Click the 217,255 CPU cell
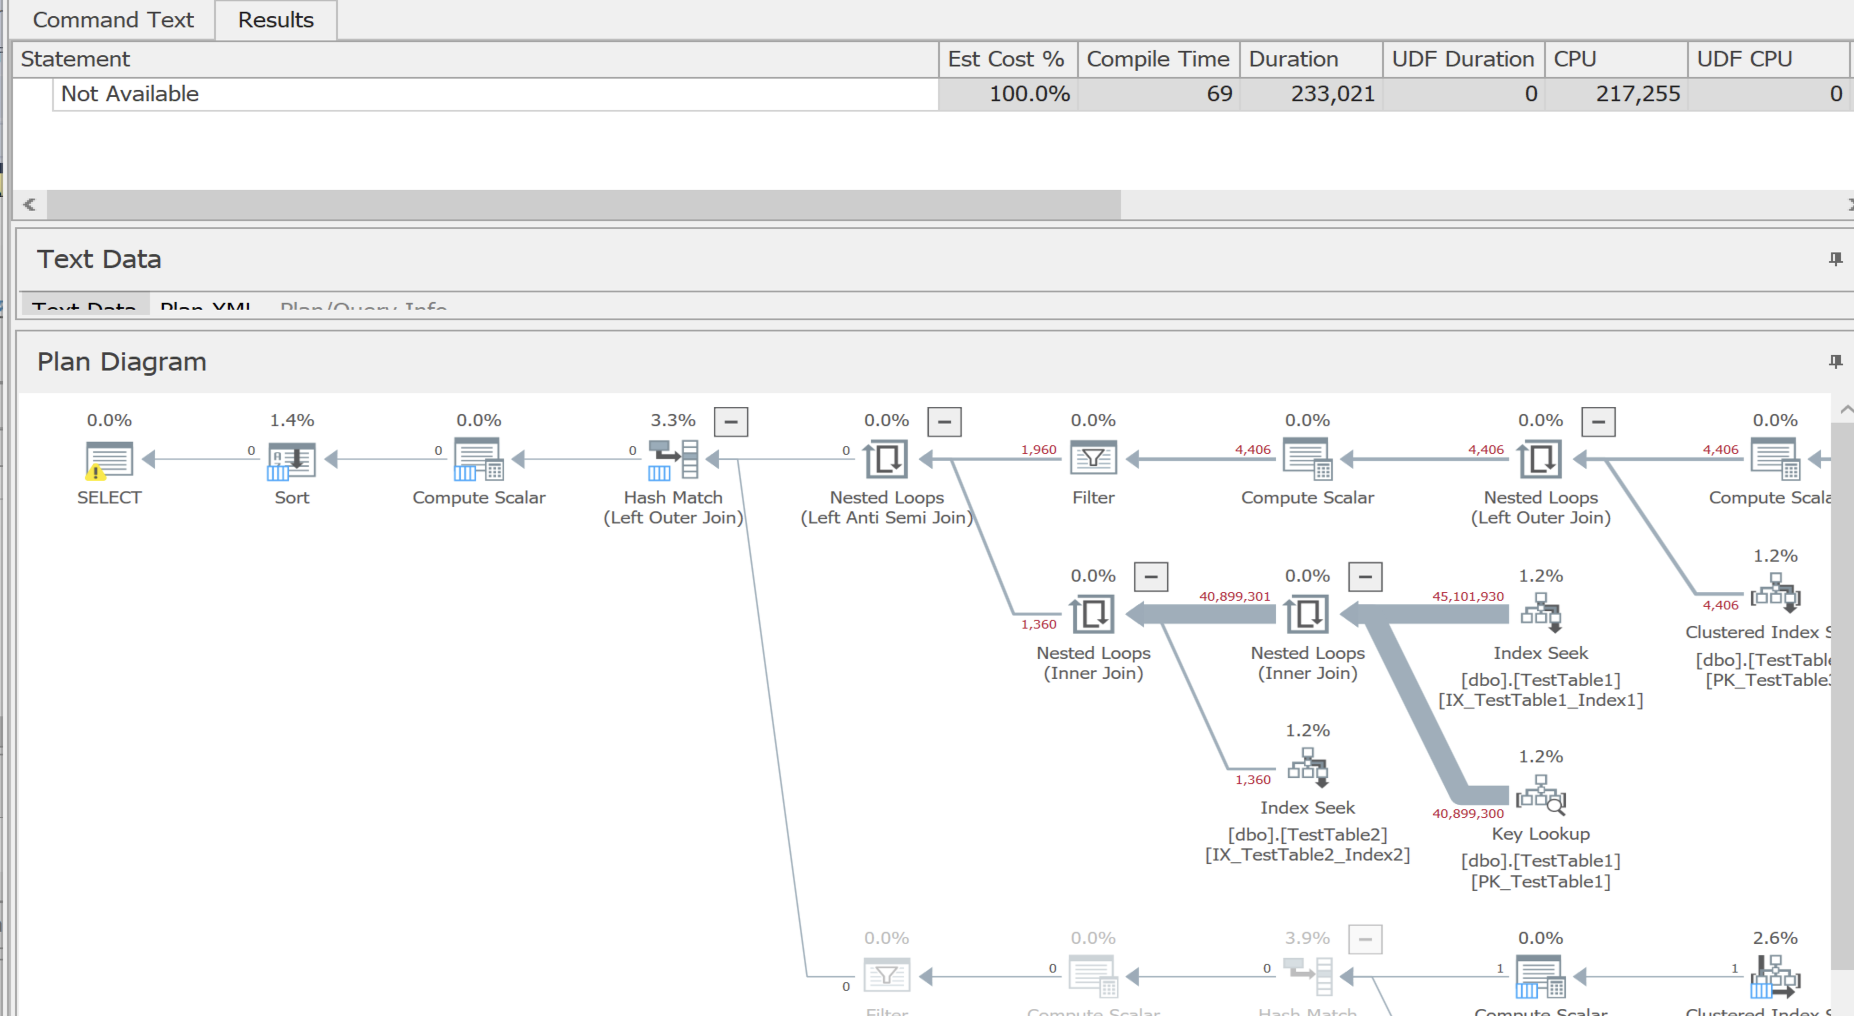Image resolution: width=1854 pixels, height=1016 pixels. pyautogui.click(x=1617, y=94)
